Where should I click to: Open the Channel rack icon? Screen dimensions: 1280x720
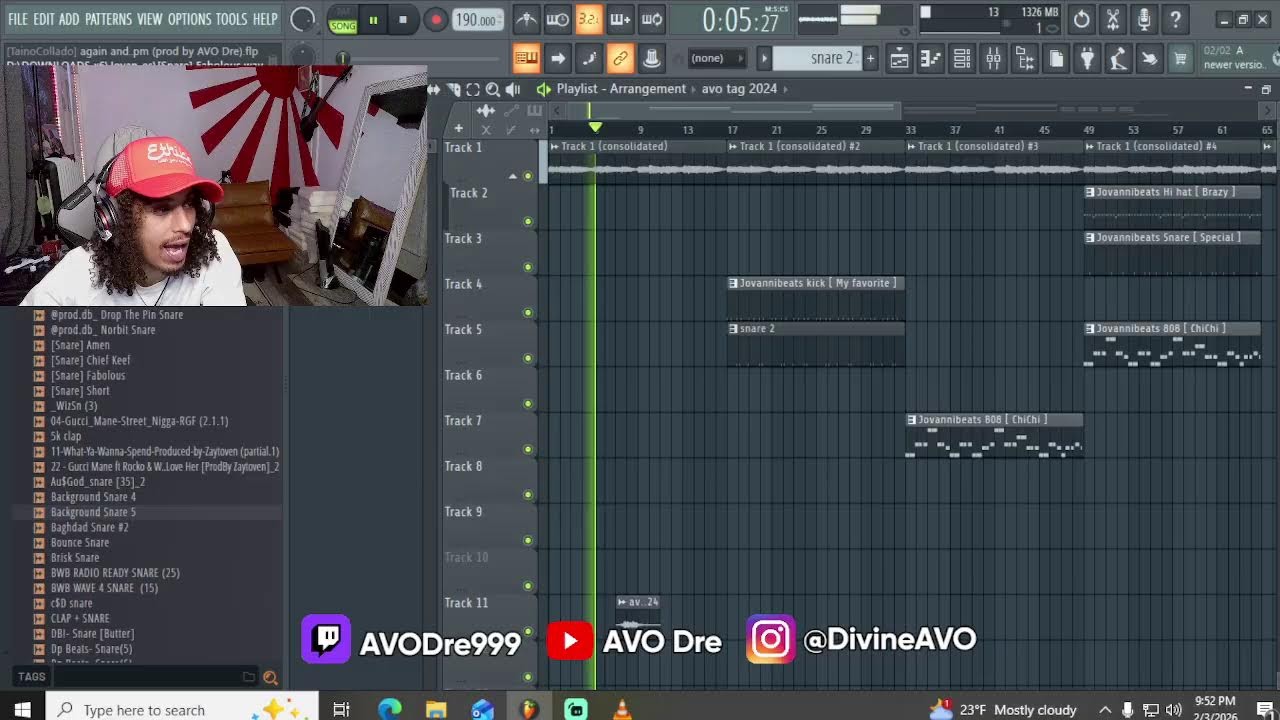coord(962,59)
